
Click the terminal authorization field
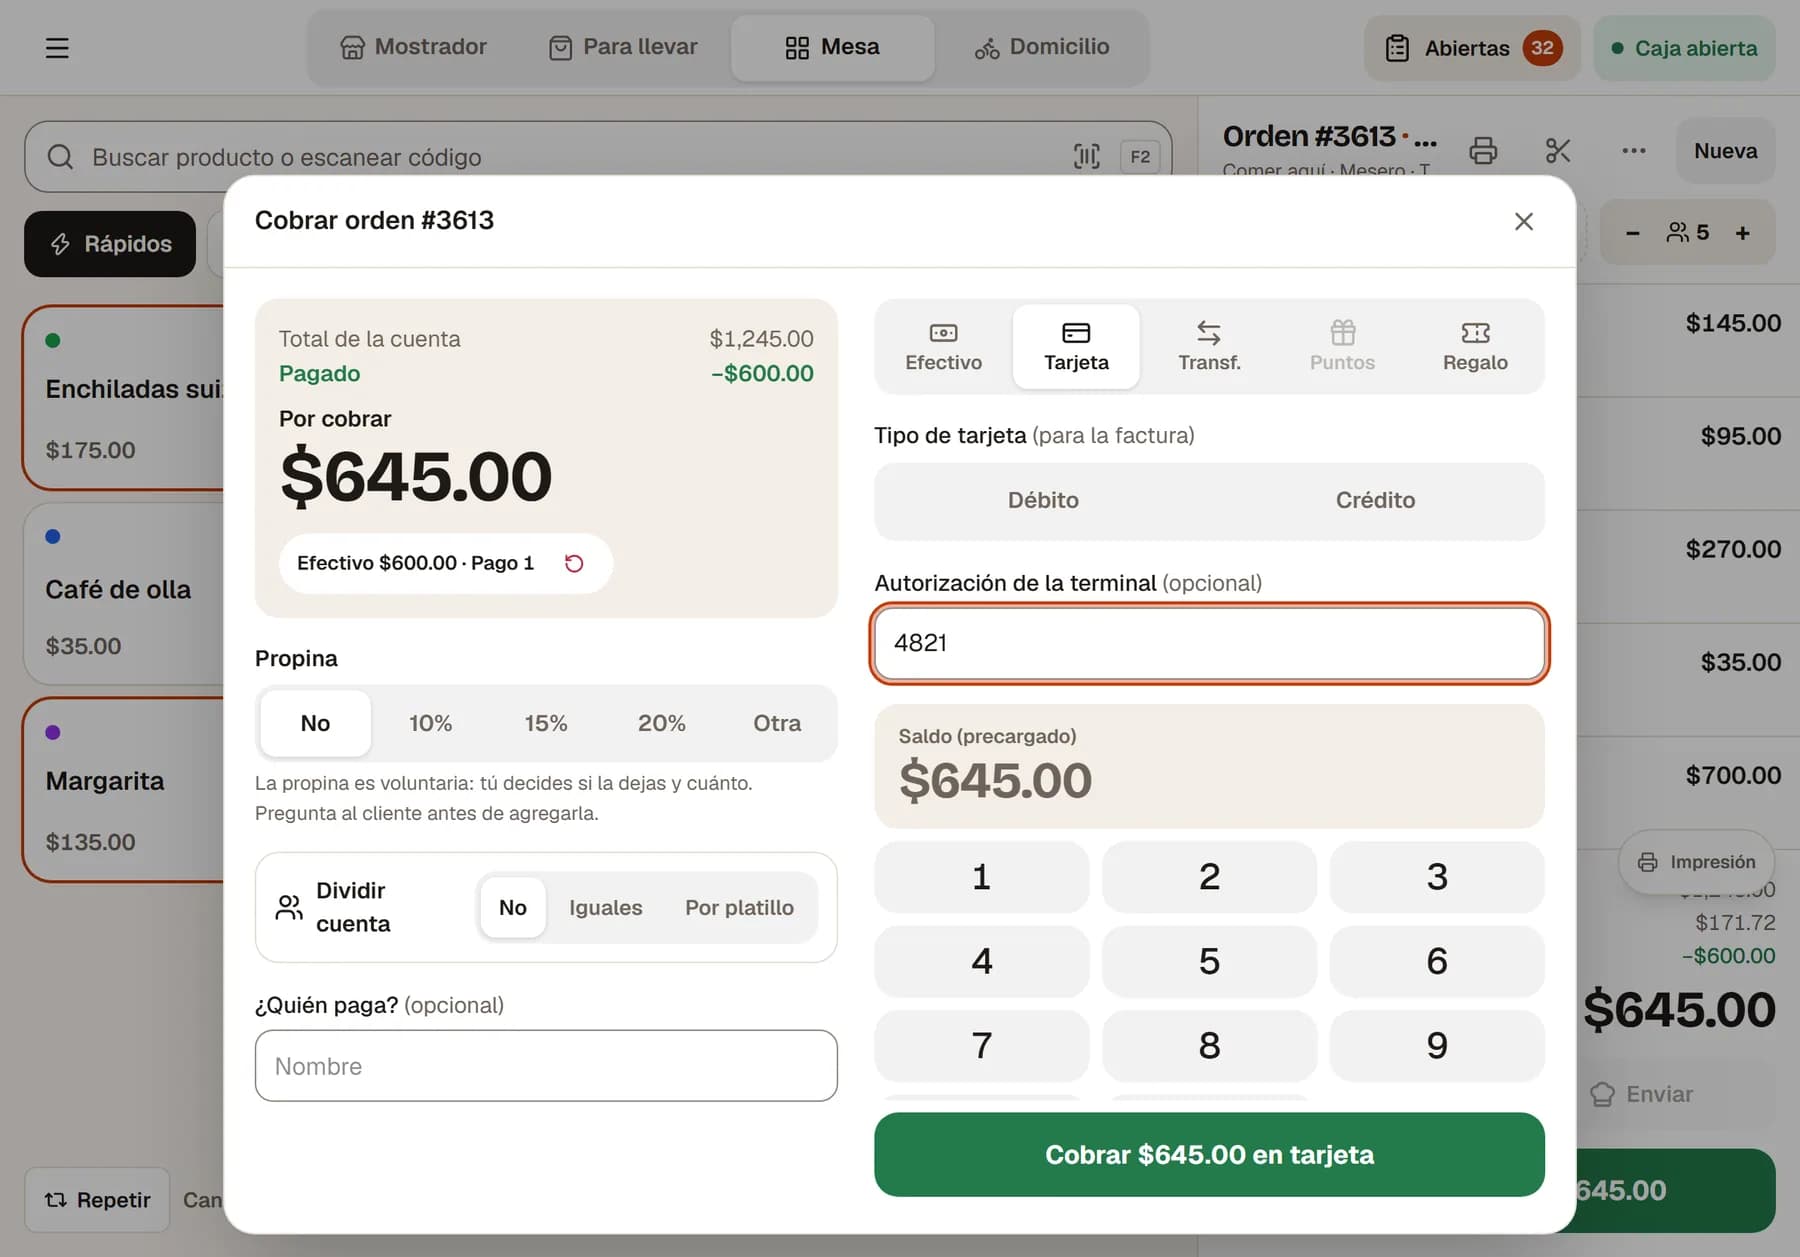tap(1209, 643)
